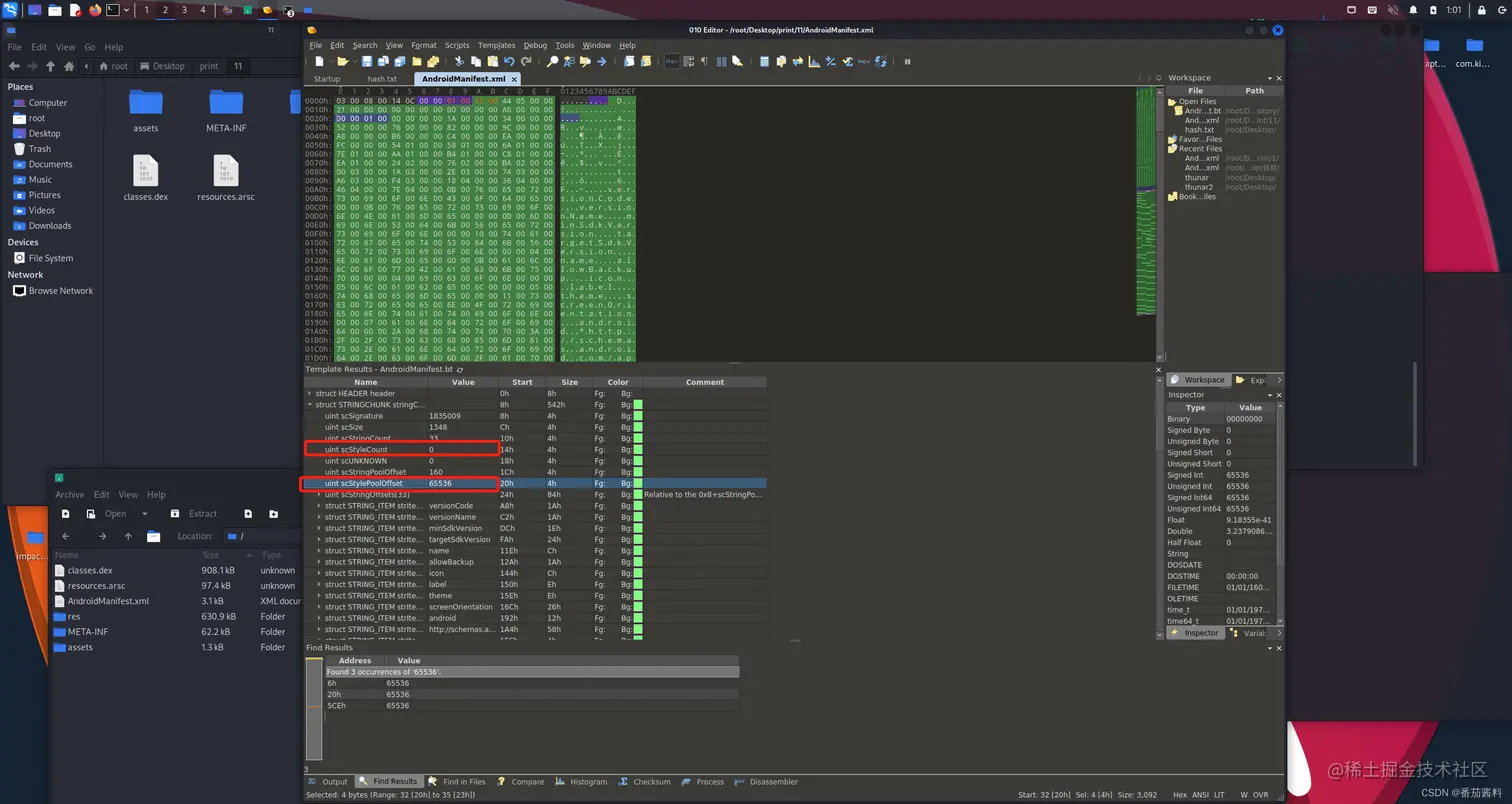
Task: Open the Find in Files bottom tab
Action: click(458, 782)
